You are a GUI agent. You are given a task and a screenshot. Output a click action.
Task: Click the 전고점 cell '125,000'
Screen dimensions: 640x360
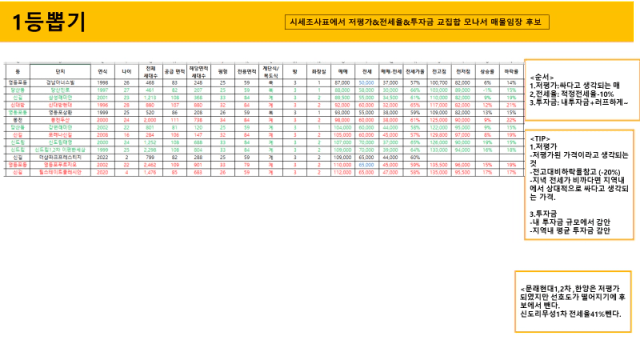[x=439, y=120]
